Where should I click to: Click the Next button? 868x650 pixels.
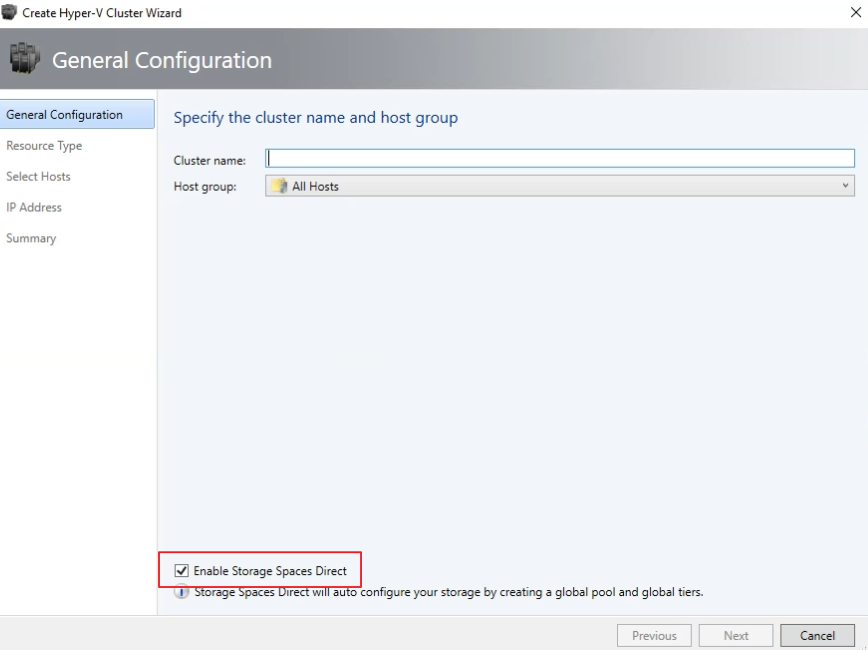pos(736,635)
